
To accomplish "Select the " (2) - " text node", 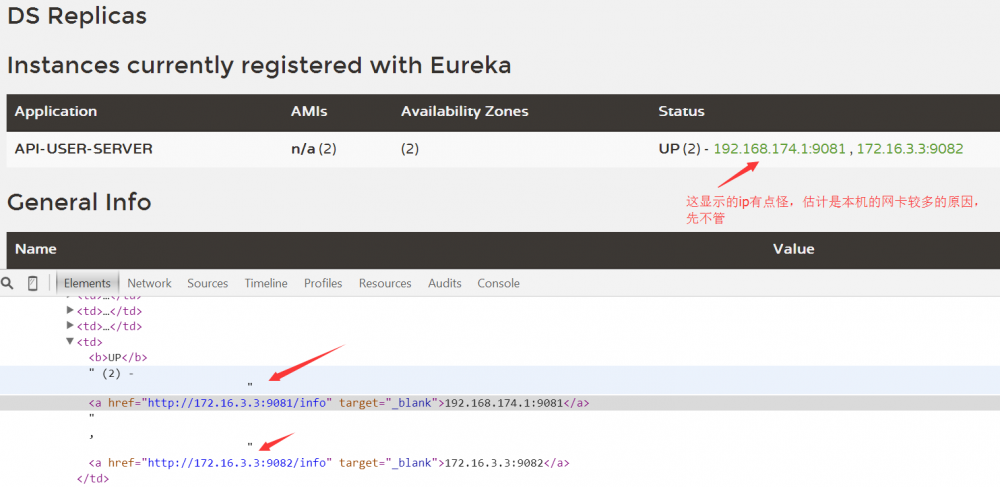I will click(x=112, y=373).
